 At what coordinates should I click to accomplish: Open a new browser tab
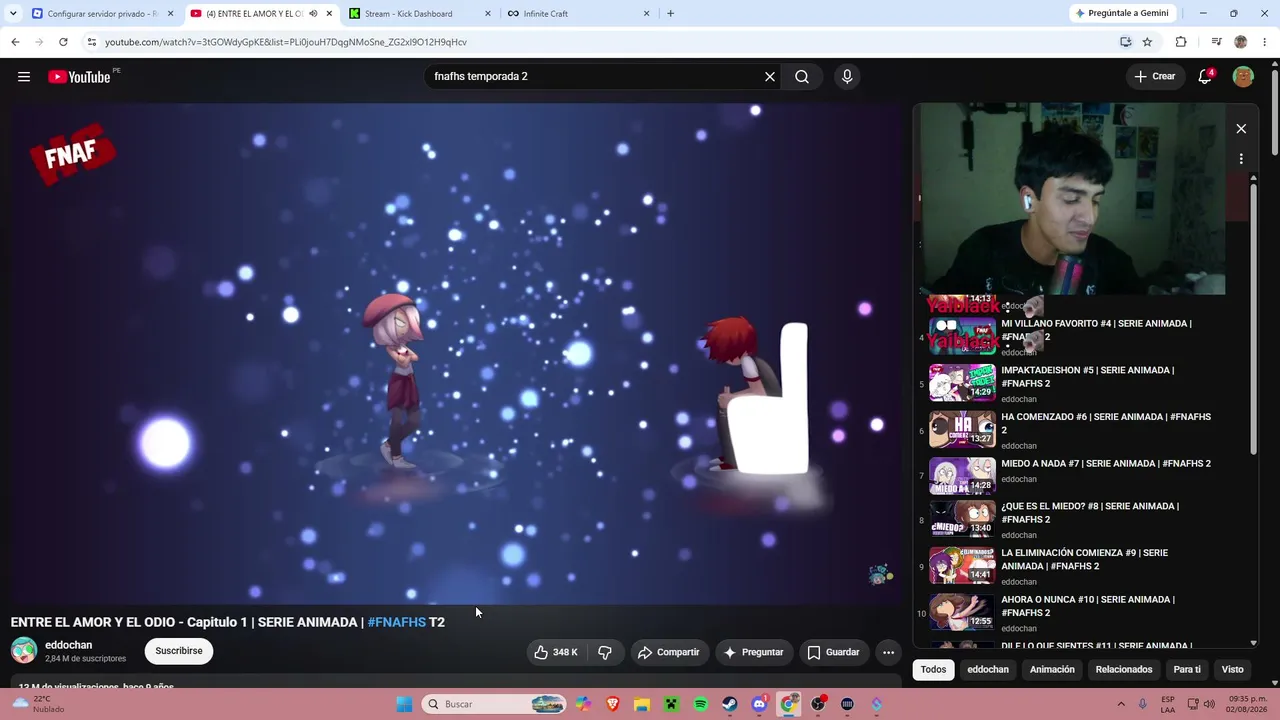click(x=670, y=14)
